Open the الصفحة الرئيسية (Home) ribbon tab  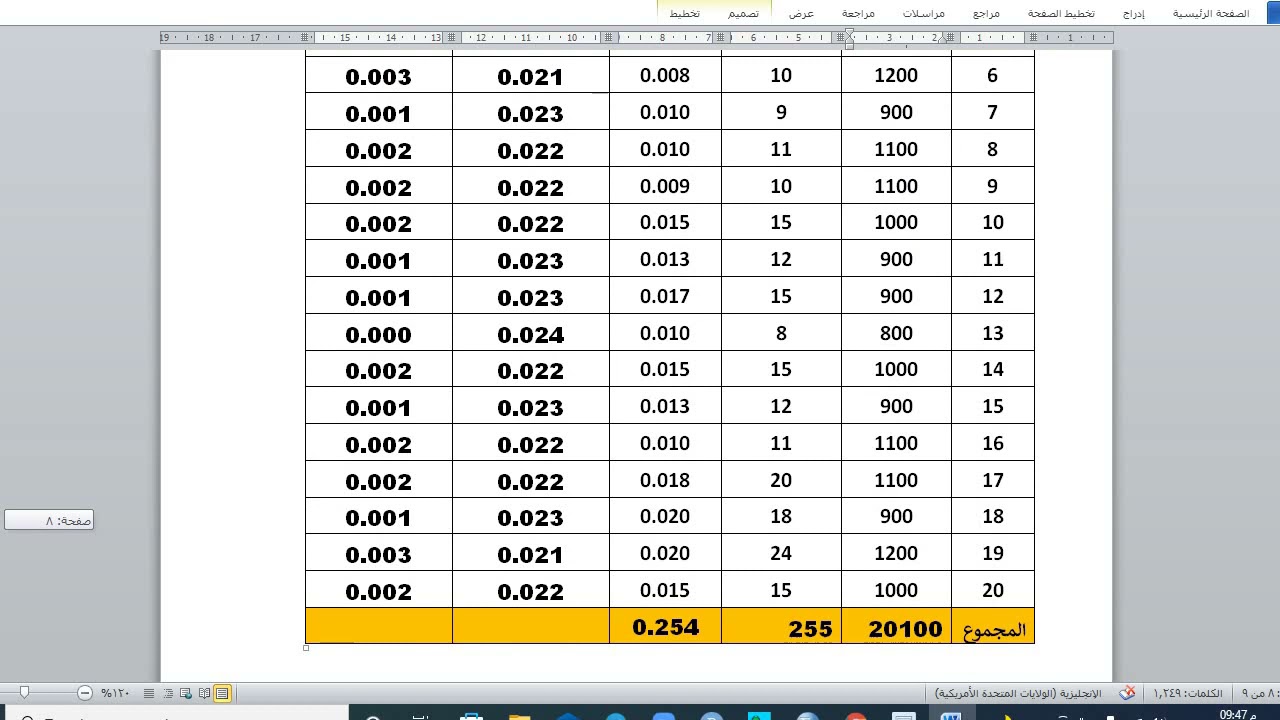point(1211,14)
